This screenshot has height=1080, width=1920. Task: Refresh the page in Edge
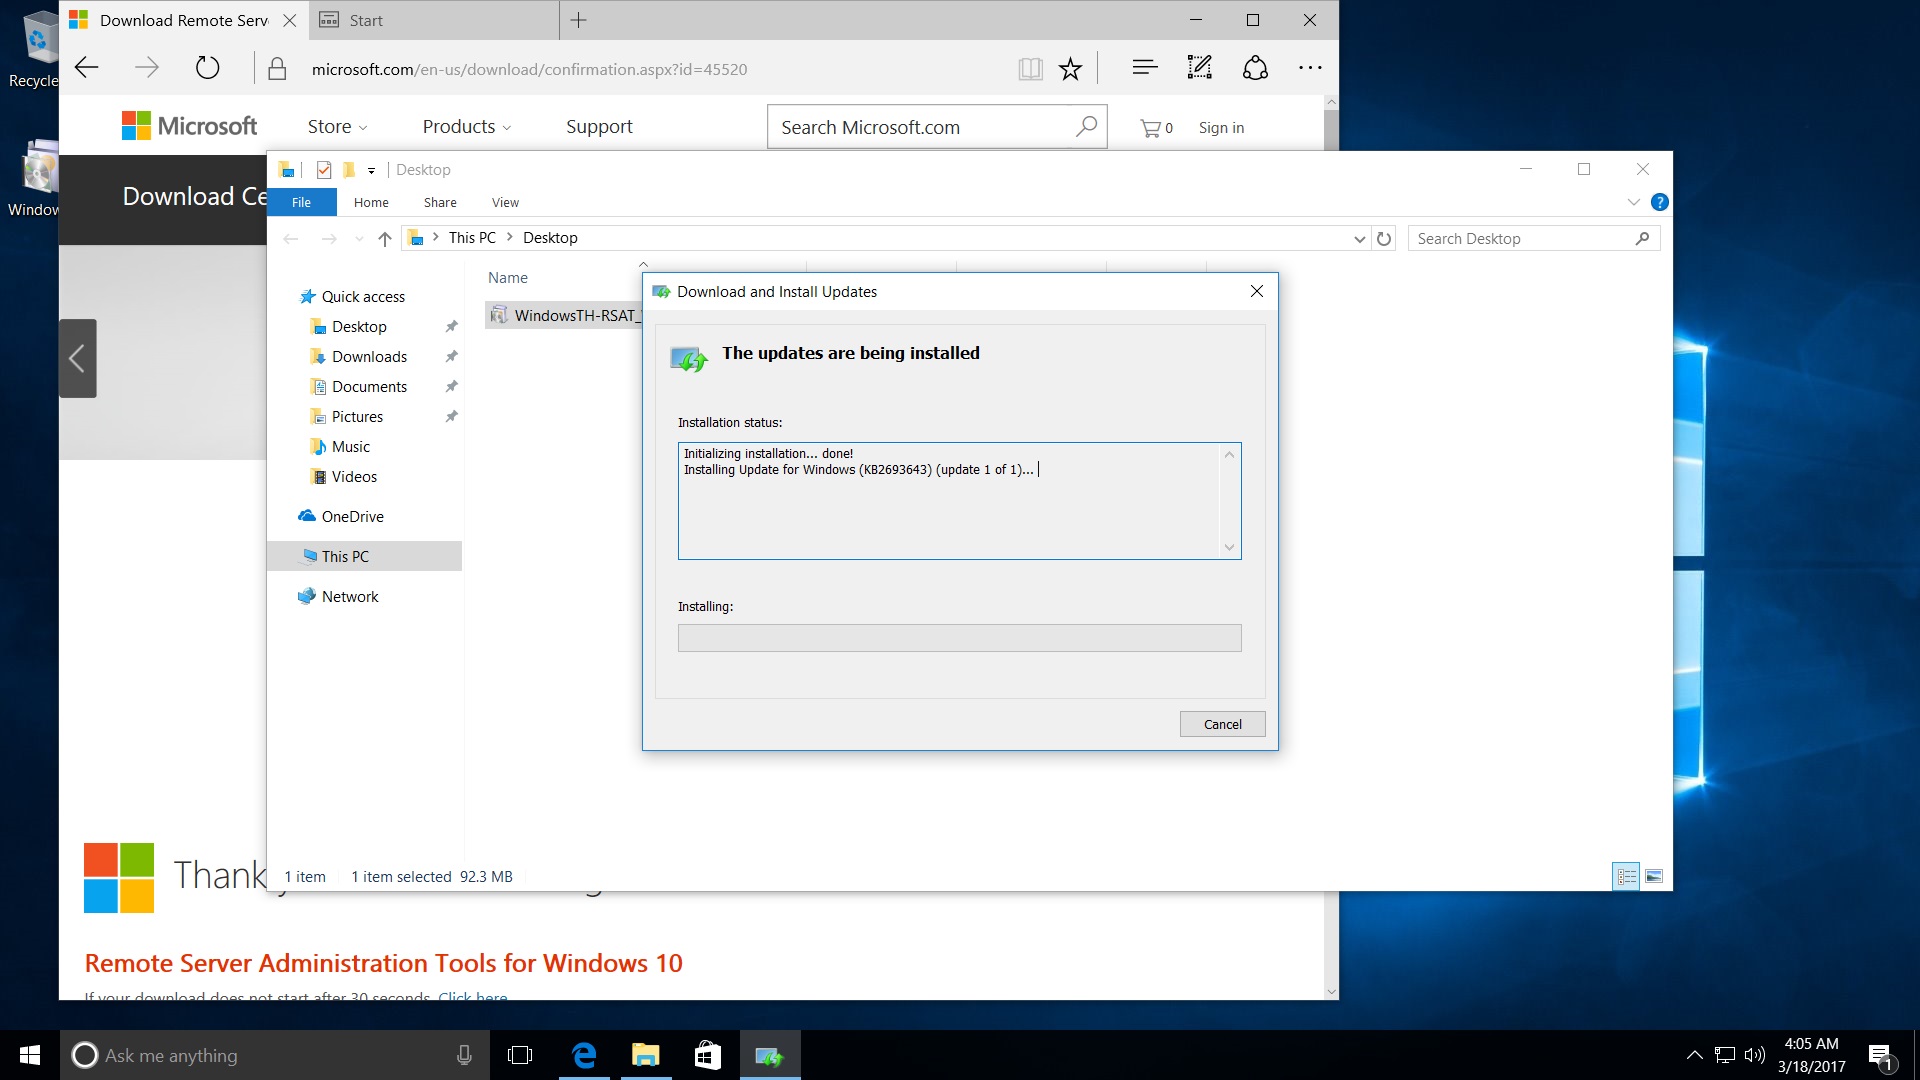coord(207,68)
